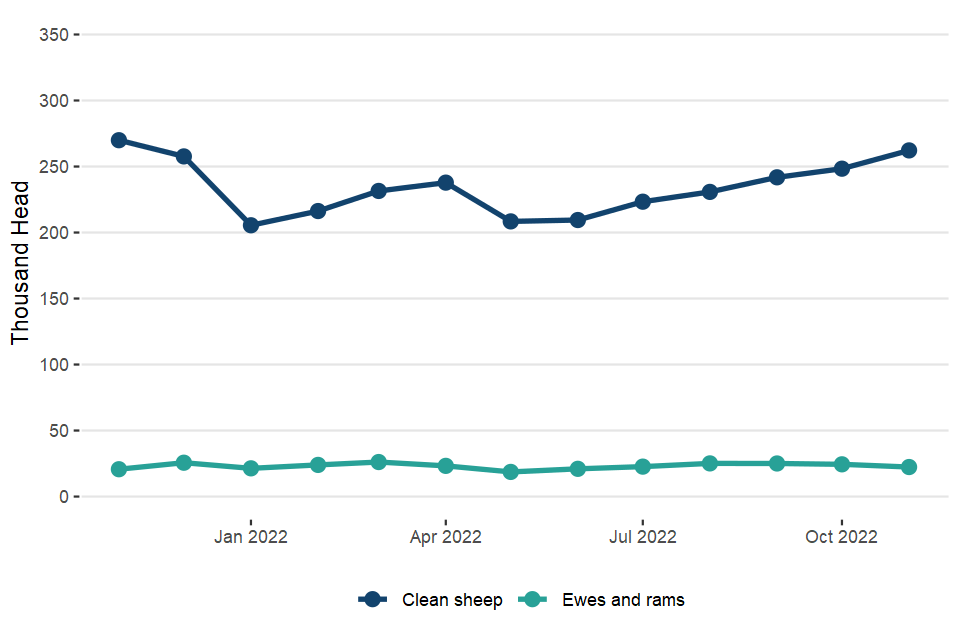Select the Ewes and rams point at Oct 2022
Image resolution: width=960 pixels, height=640 pixels.
tap(842, 464)
